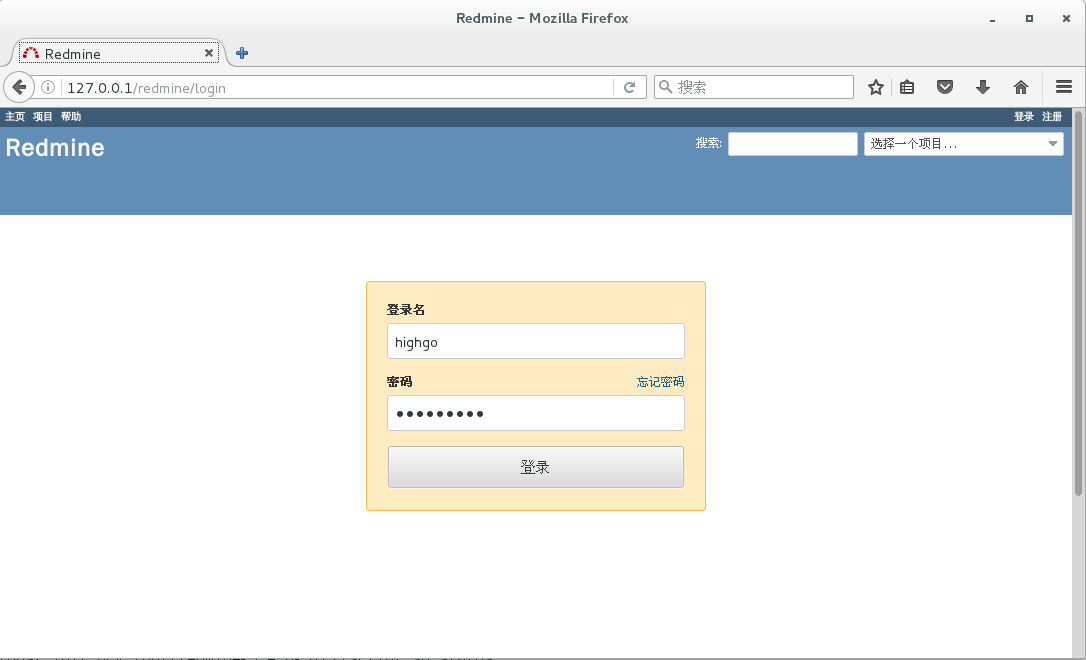The width and height of the screenshot is (1086, 660).
Task: Open the Downloads arrow icon
Action: tap(982, 87)
